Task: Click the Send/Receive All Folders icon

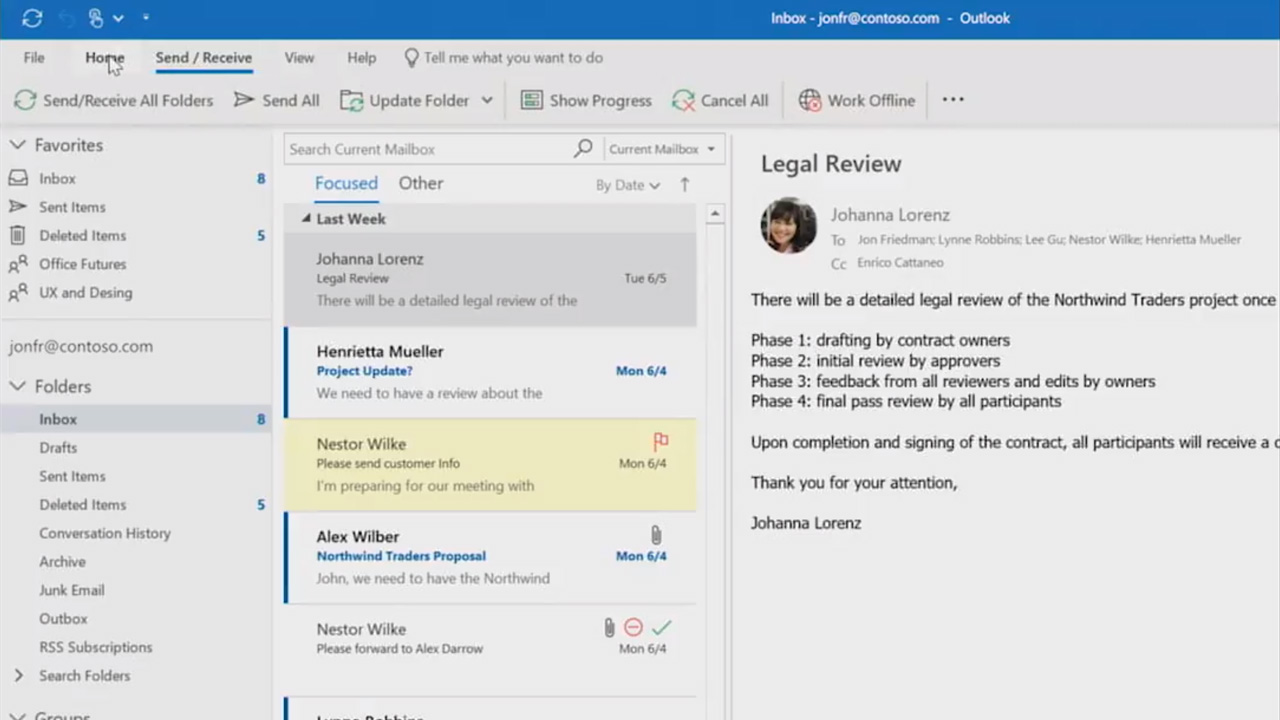Action: [x=25, y=100]
